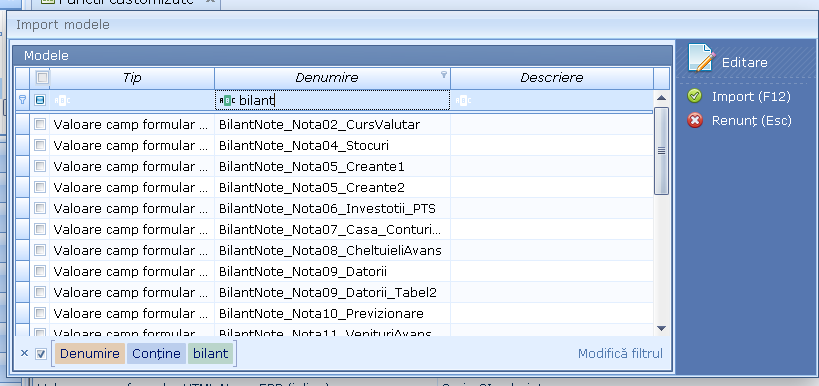819x386 pixels.
Task: Click the Tip column filter input
Action: click(132, 100)
